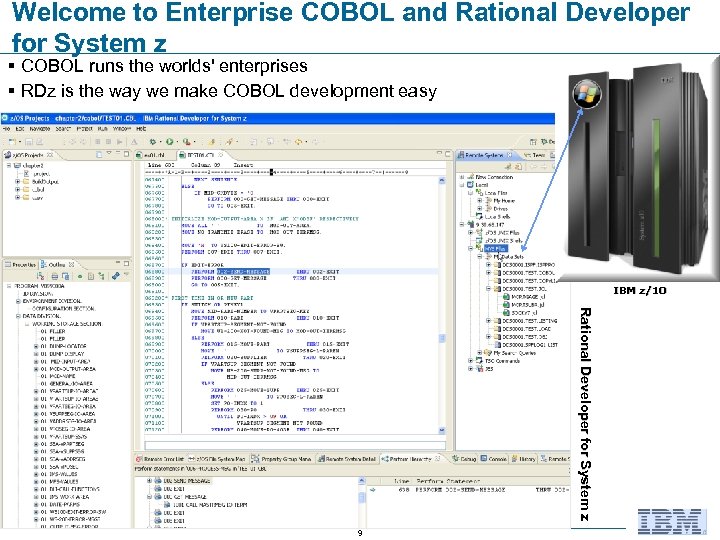Expand TSO Commands node
720x540 pixels.
tap(470, 361)
